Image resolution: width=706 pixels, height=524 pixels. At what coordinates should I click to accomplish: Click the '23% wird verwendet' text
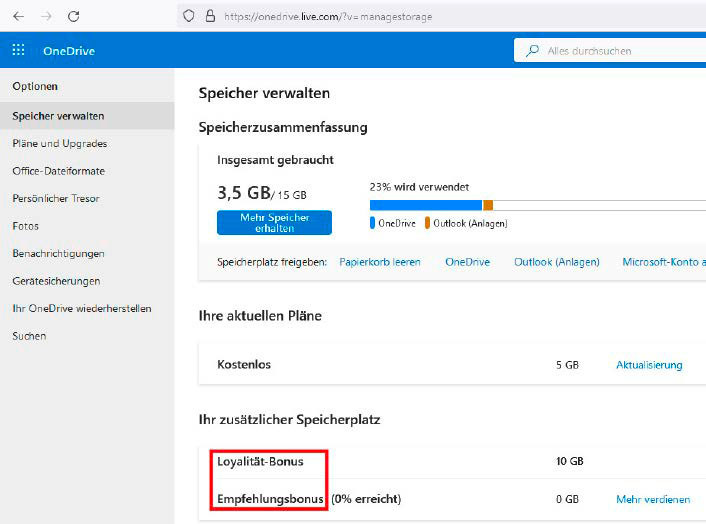point(419,187)
